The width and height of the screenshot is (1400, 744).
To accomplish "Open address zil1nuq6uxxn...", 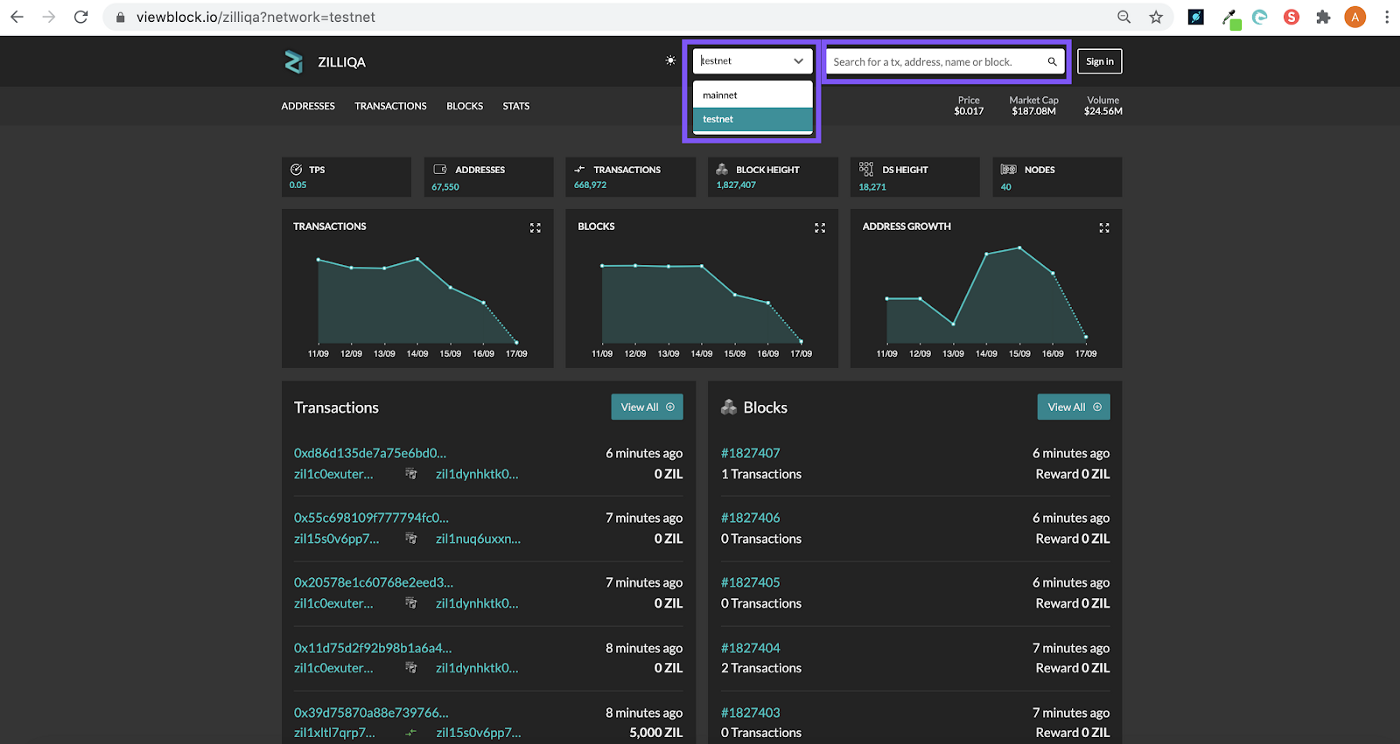I will [x=478, y=539].
